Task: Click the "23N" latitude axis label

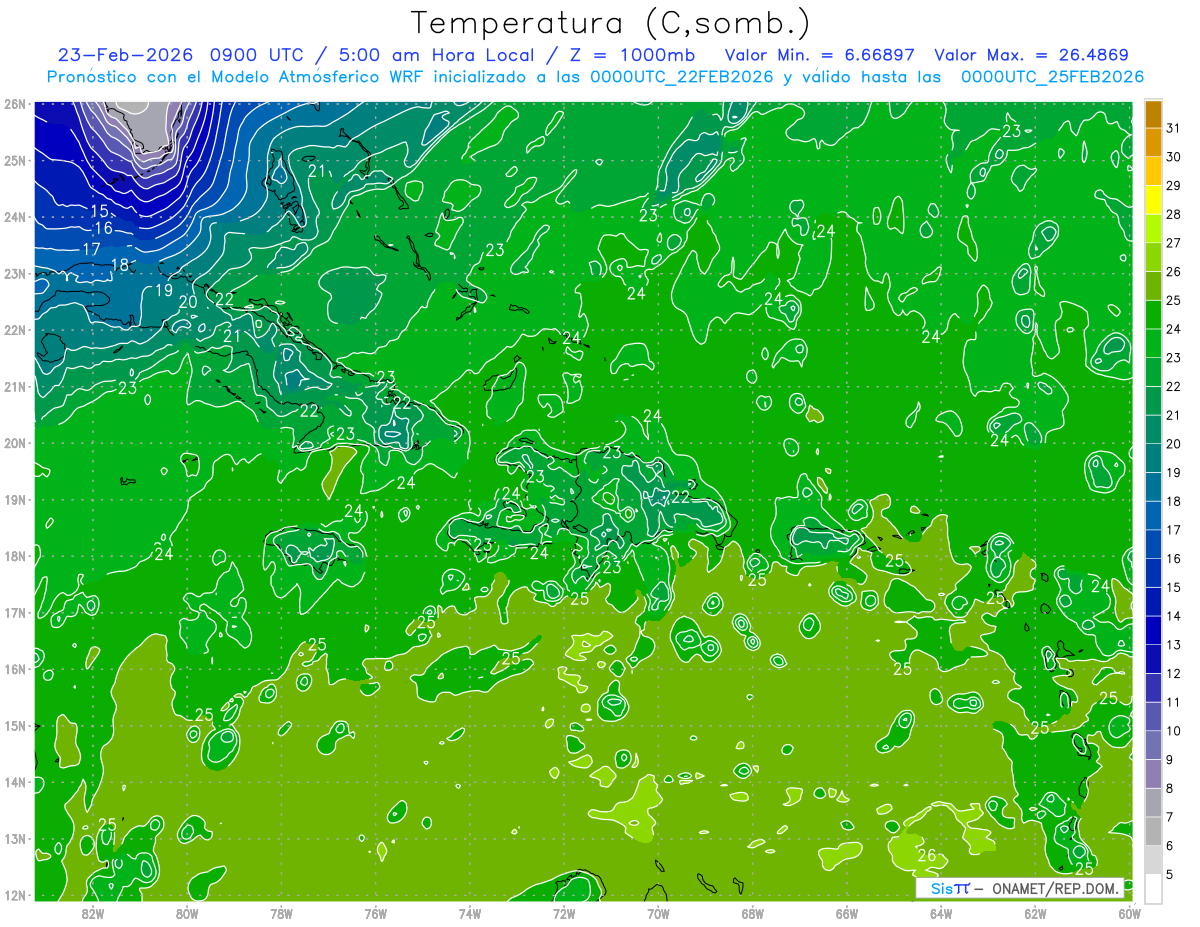Action: coord(14,273)
